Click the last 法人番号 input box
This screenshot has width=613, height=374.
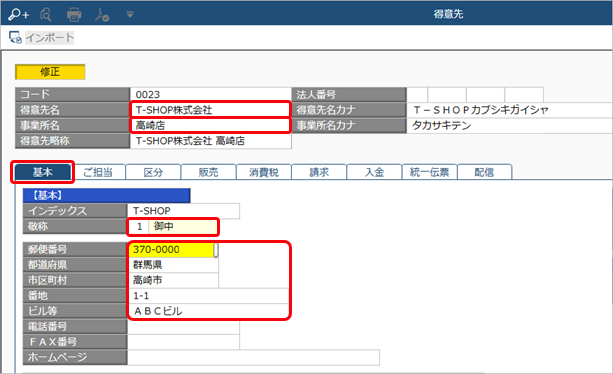524,94
